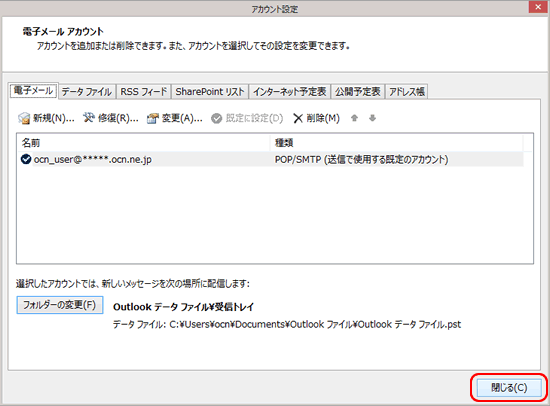
Task: Move account up with the up arrow
Action: (354, 118)
